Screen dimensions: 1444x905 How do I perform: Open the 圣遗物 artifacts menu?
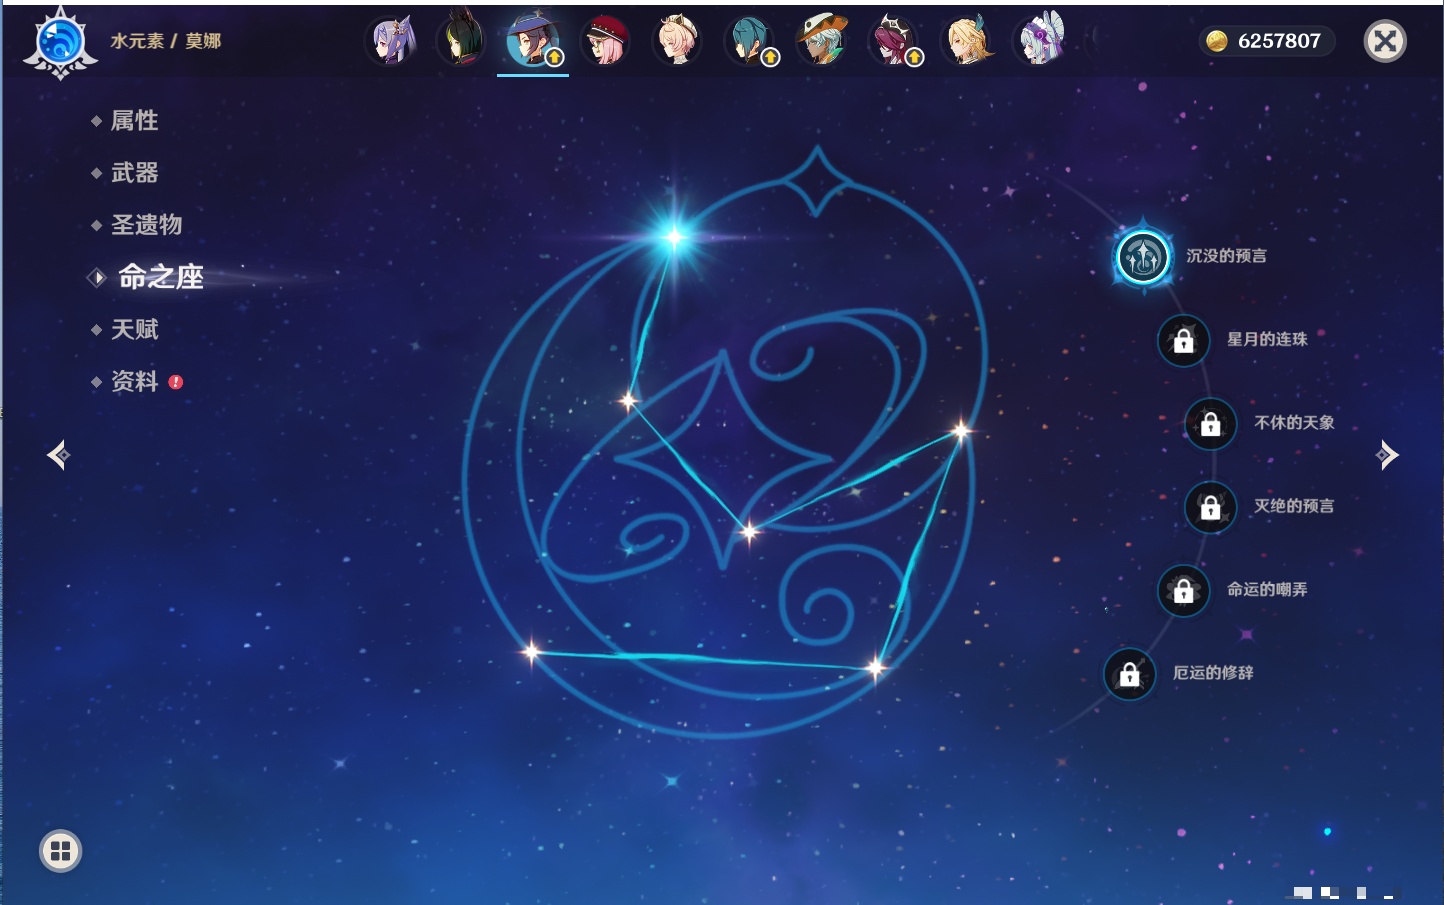tap(147, 225)
